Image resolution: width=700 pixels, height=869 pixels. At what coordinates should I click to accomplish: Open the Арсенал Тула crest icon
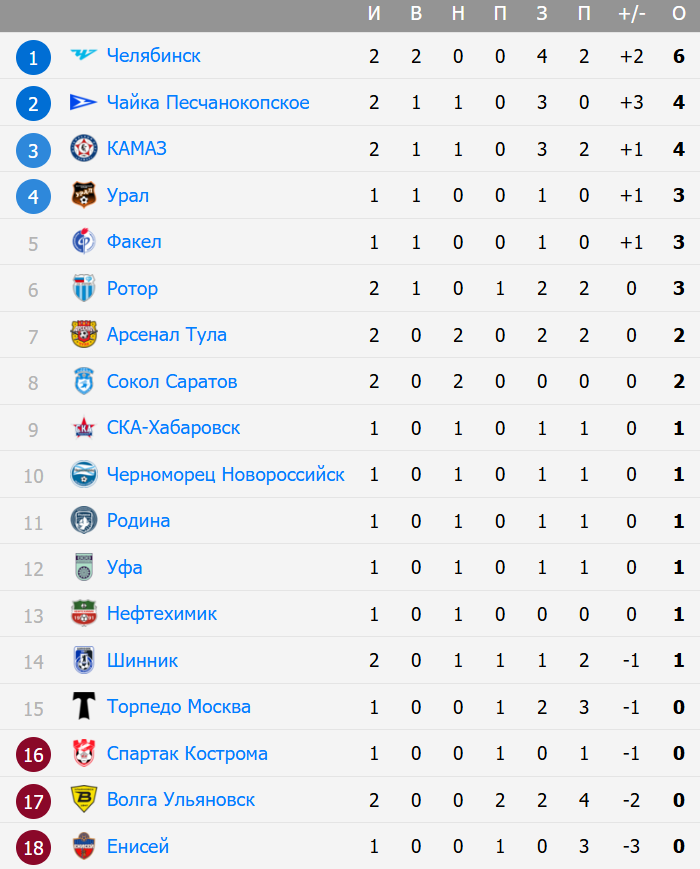[x=84, y=334]
